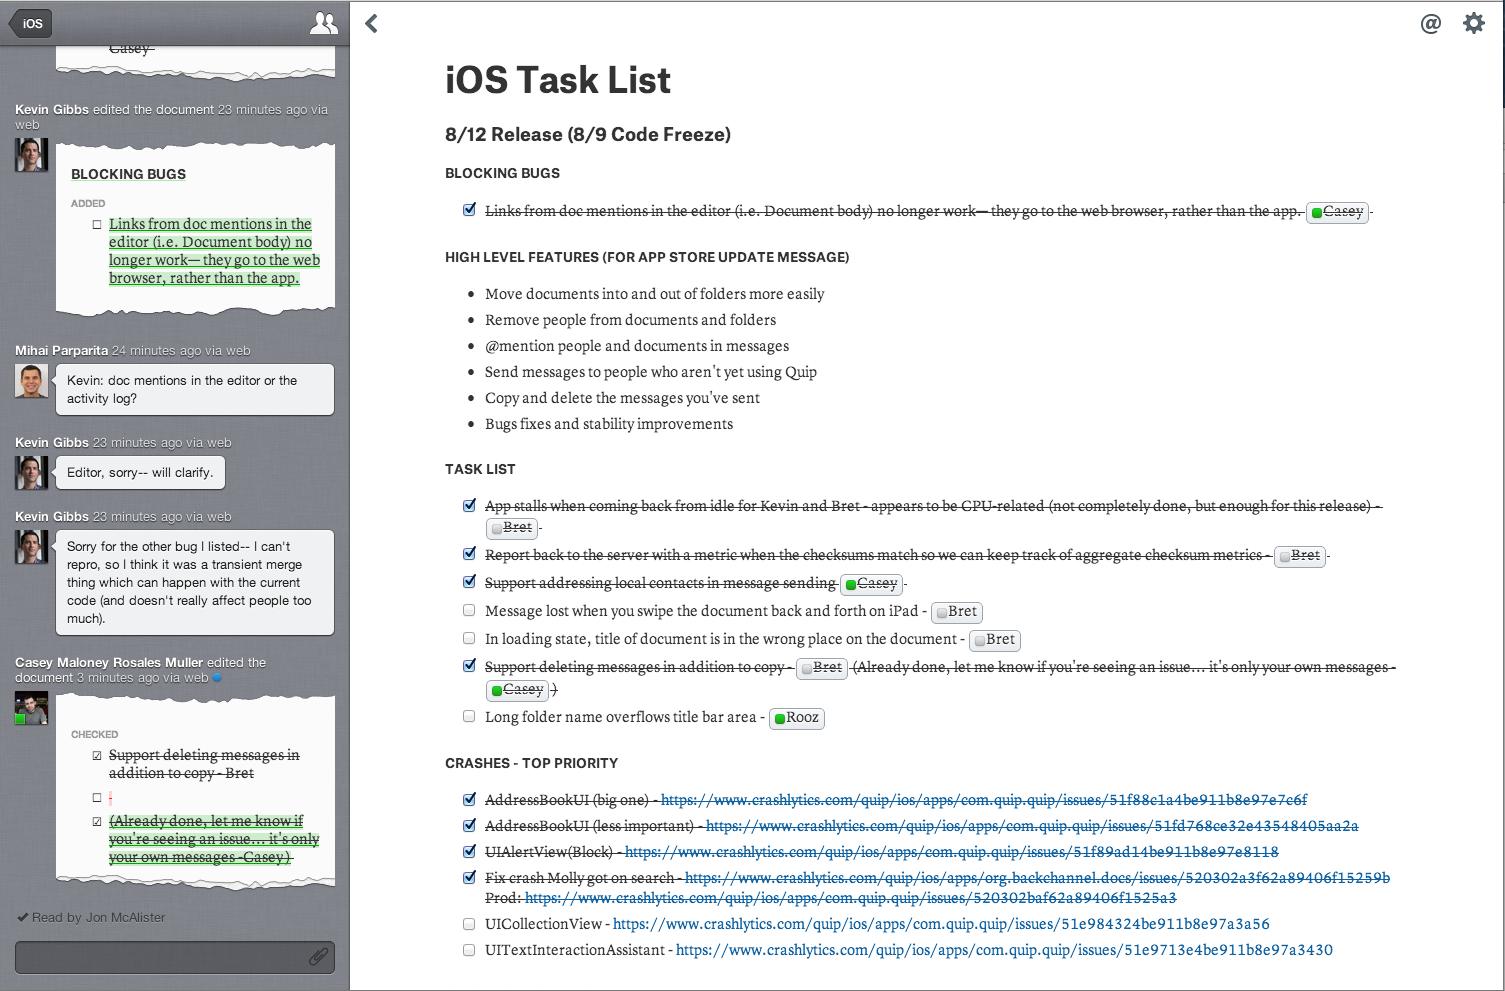Check the UICollectionView crash checkbox
Viewport: 1505px width, 991px height.
point(469,924)
